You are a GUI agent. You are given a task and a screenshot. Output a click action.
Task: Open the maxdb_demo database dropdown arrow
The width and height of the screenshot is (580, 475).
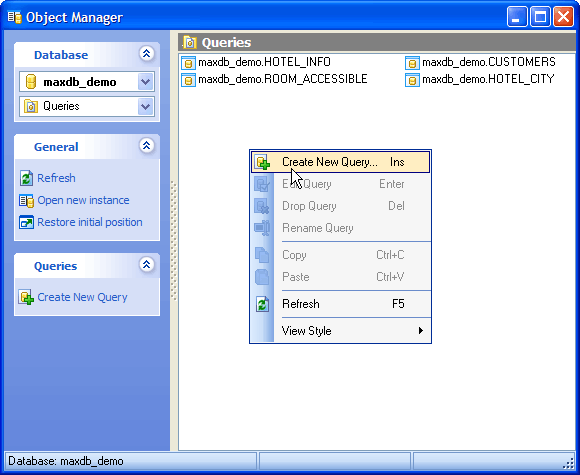pyautogui.click(x=145, y=82)
